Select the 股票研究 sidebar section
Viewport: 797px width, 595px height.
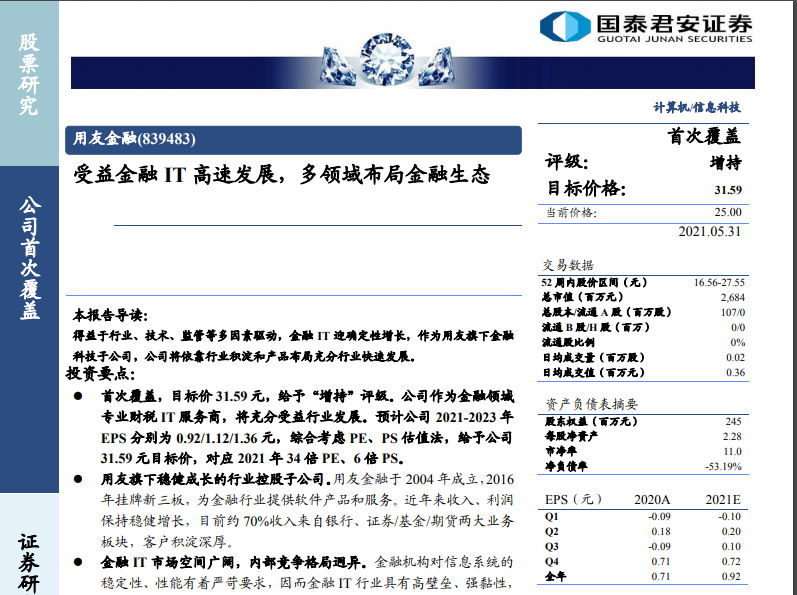click(x=29, y=75)
